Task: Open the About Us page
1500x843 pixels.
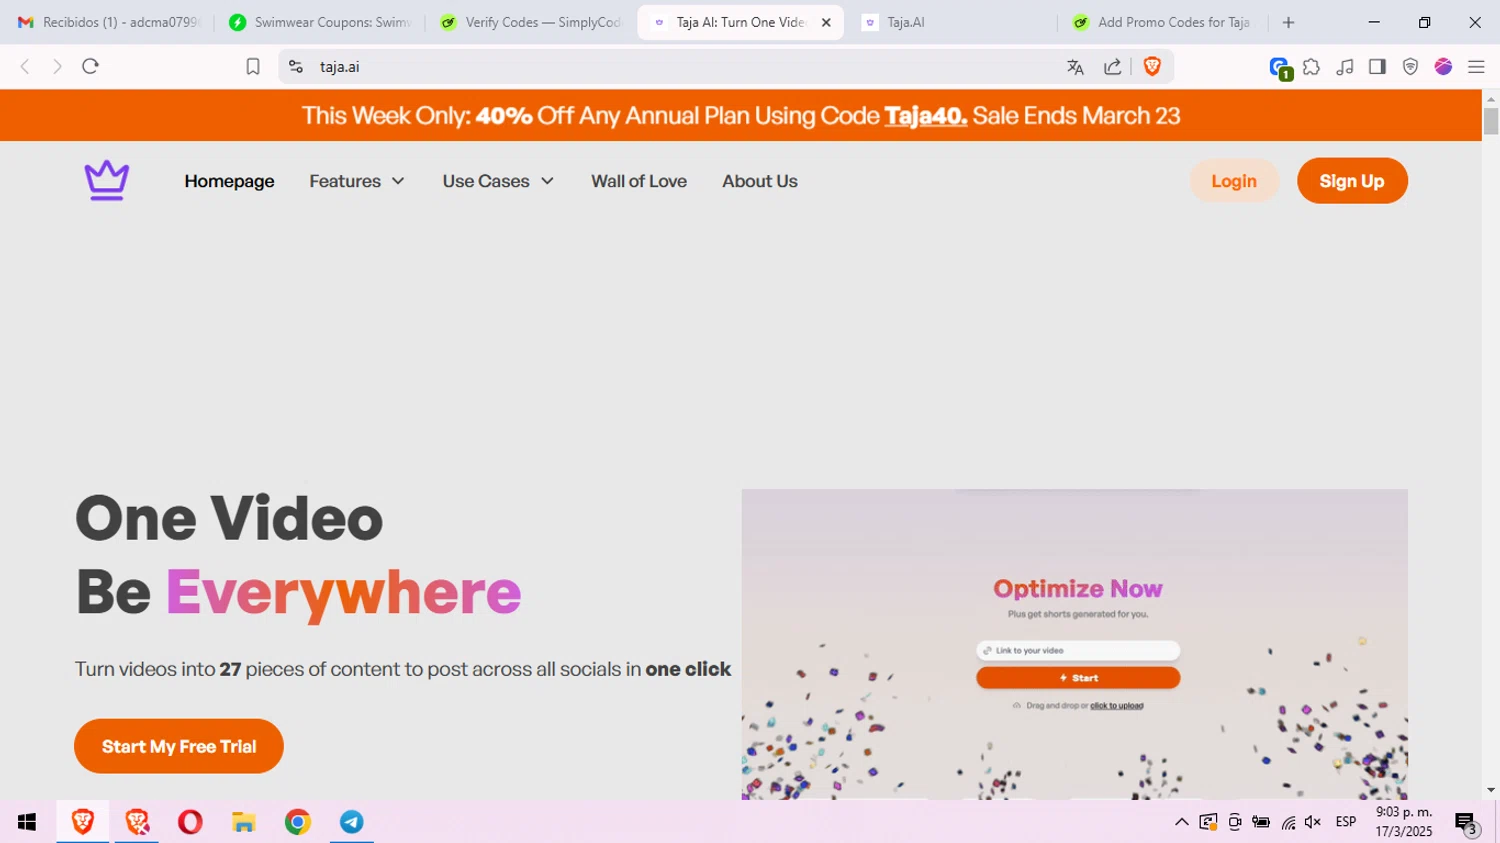Action: [760, 181]
